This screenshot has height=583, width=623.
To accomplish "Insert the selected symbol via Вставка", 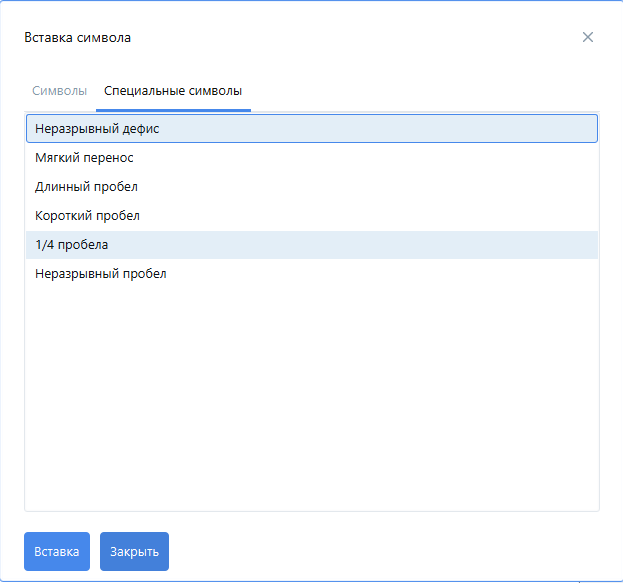I will (57, 551).
